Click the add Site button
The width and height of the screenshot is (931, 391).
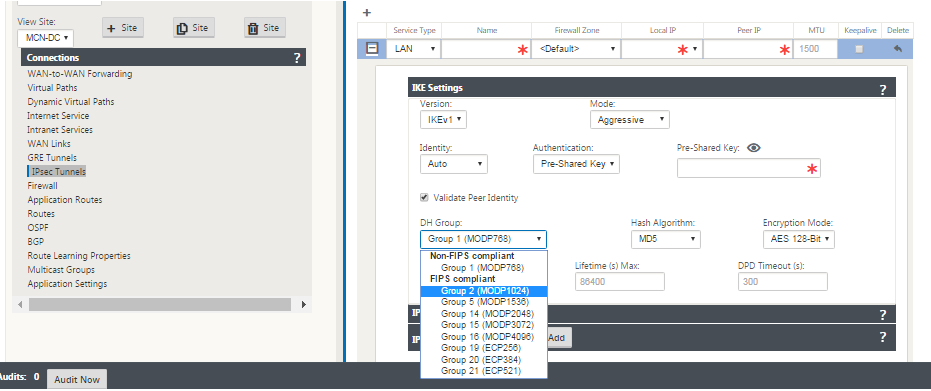[123, 28]
